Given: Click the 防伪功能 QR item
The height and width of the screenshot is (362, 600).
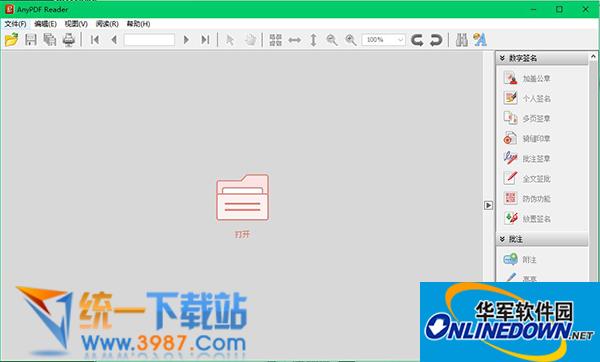Looking at the screenshot, I should [527, 198].
